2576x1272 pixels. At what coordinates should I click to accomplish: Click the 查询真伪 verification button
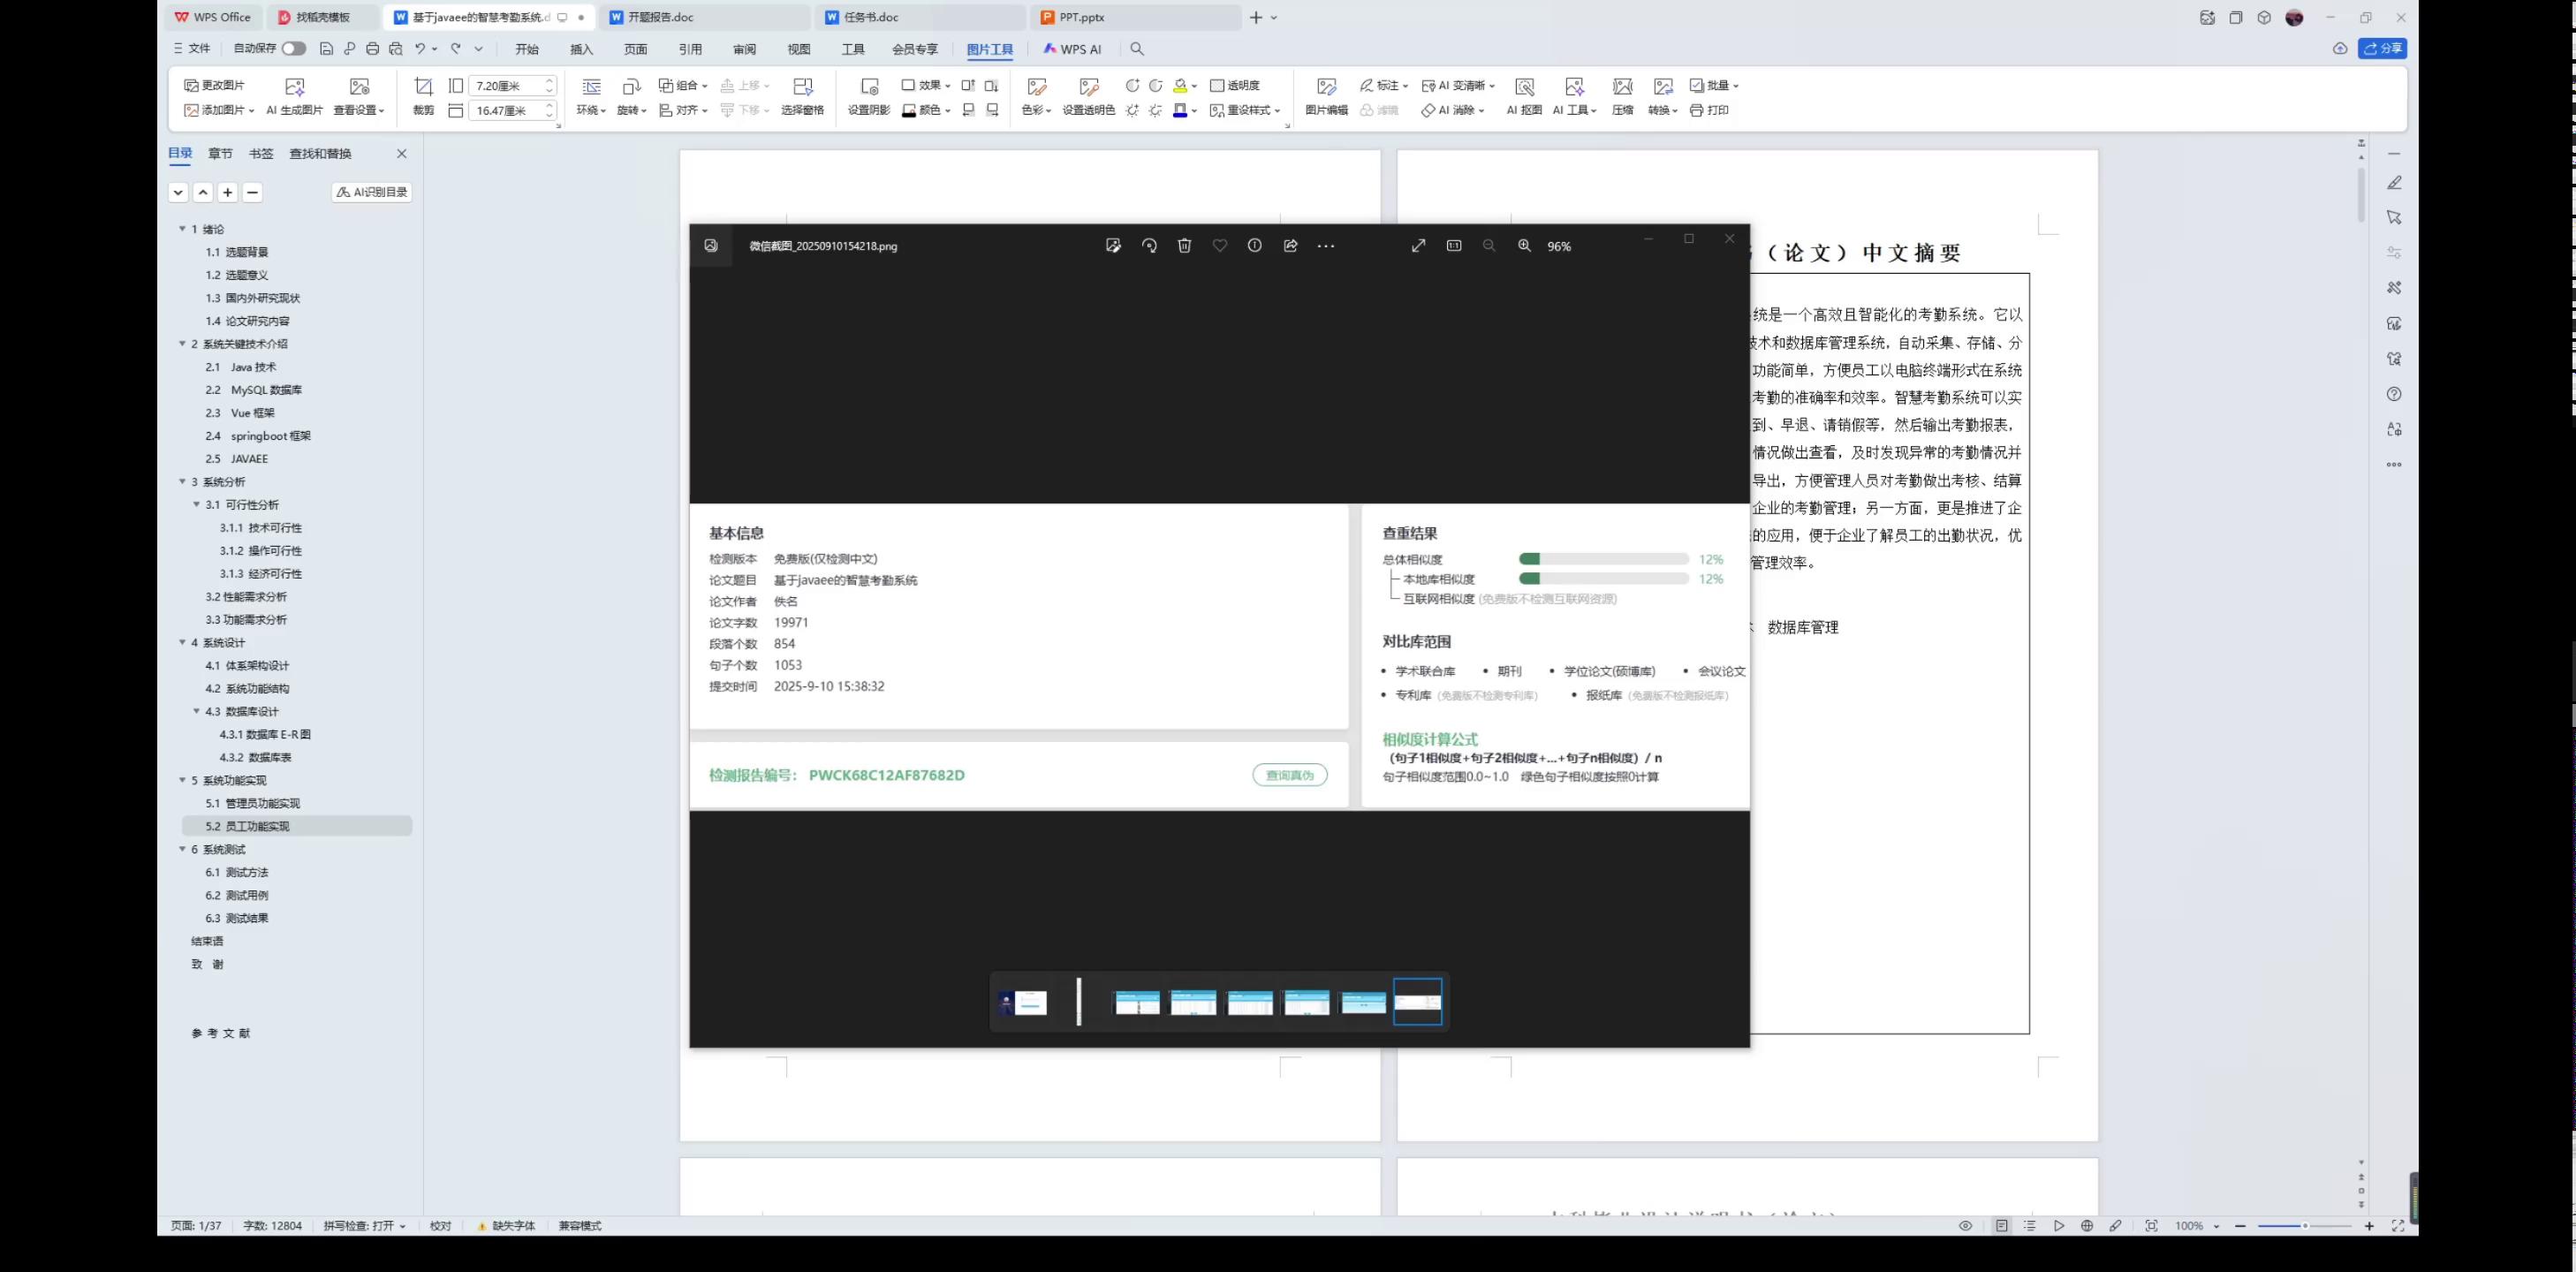pyautogui.click(x=1289, y=775)
